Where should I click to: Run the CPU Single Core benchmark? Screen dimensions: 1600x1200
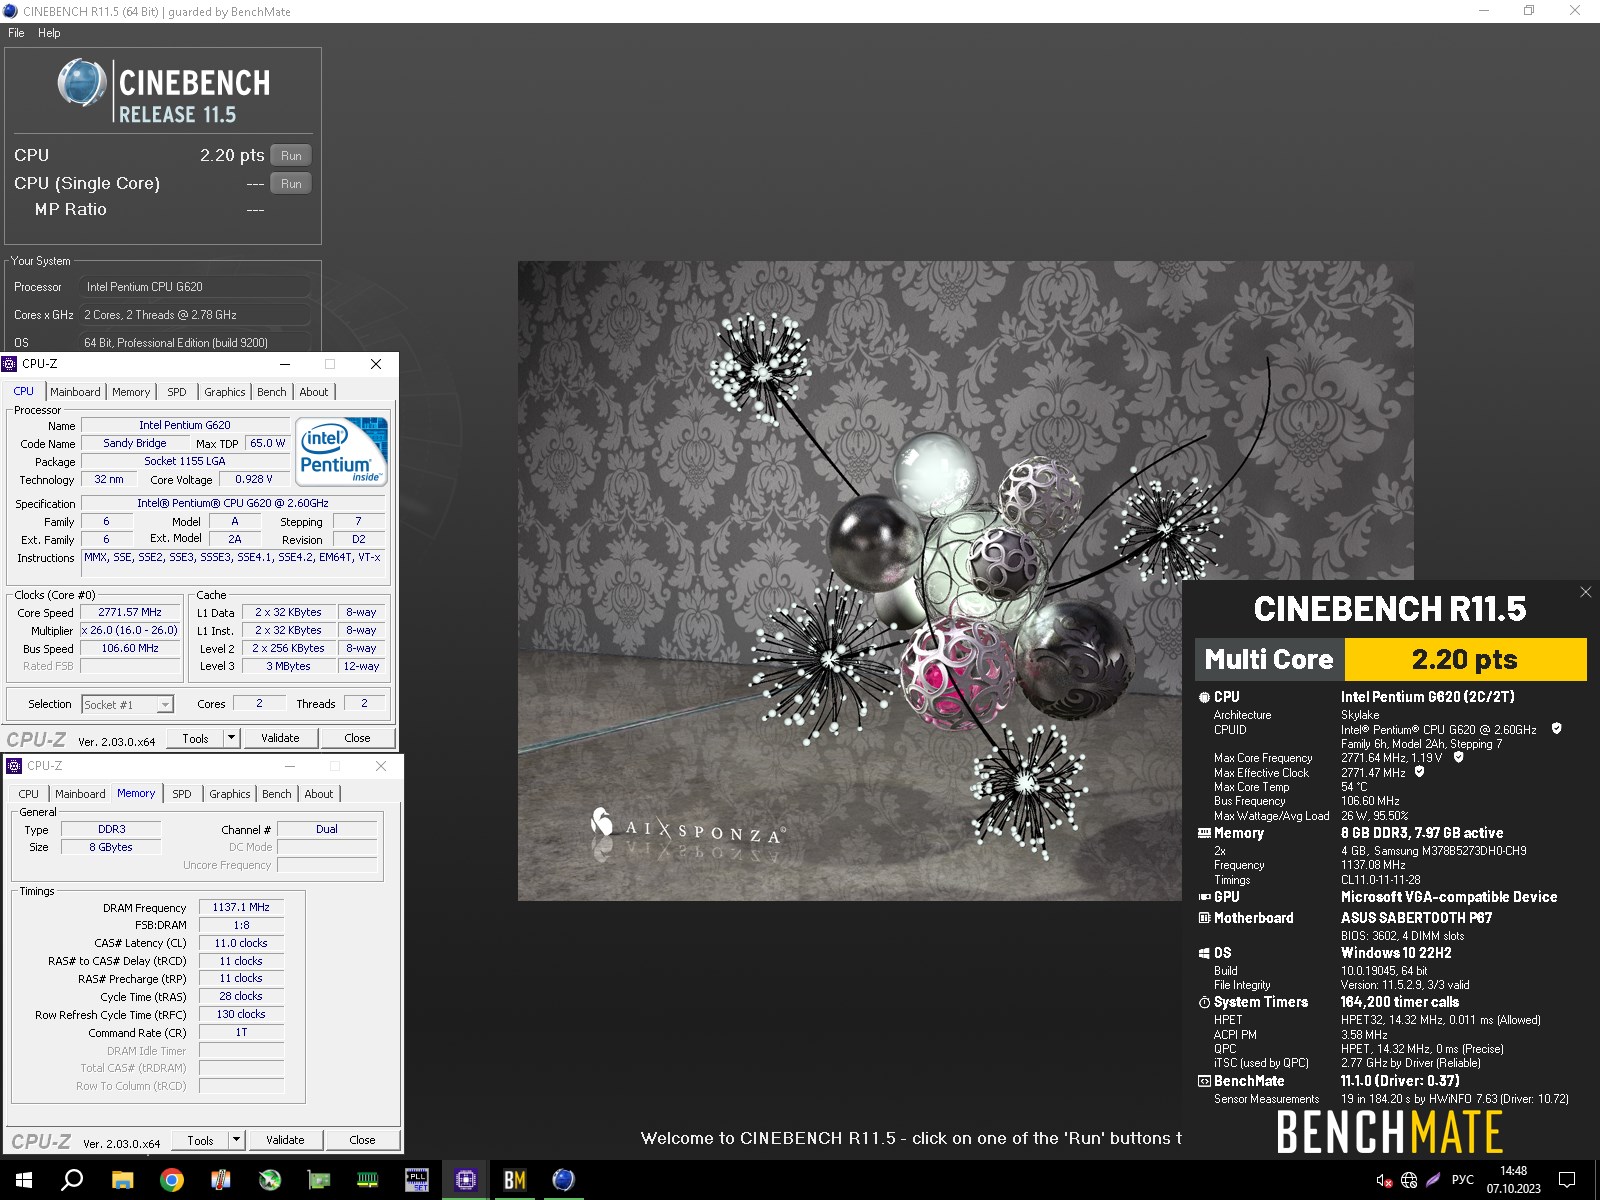(291, 184)
